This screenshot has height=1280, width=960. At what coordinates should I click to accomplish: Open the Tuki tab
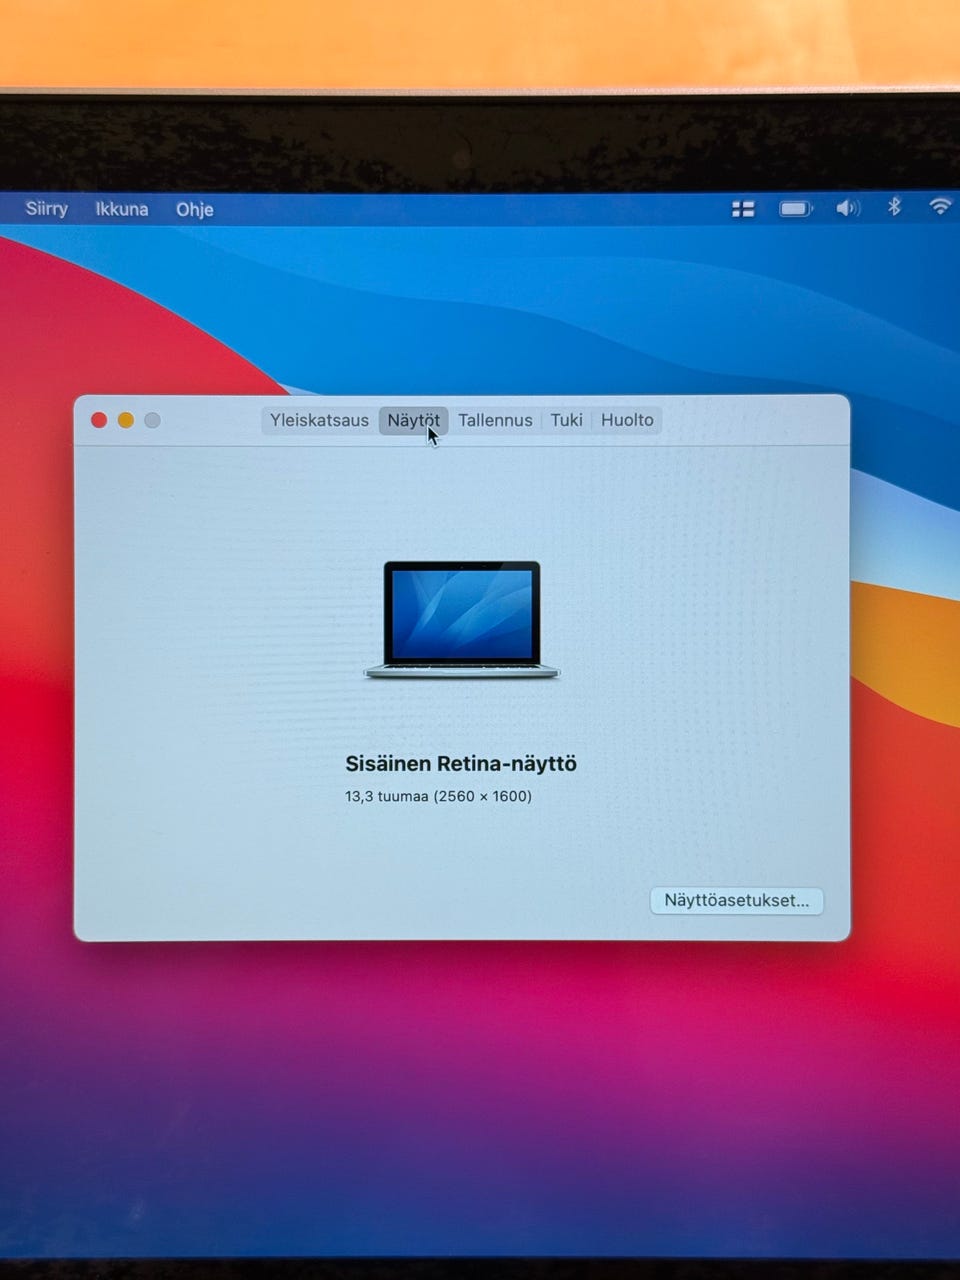tap(566, 421)
